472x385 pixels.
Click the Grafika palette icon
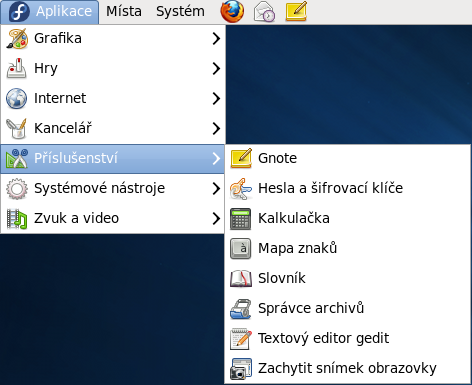17,39
